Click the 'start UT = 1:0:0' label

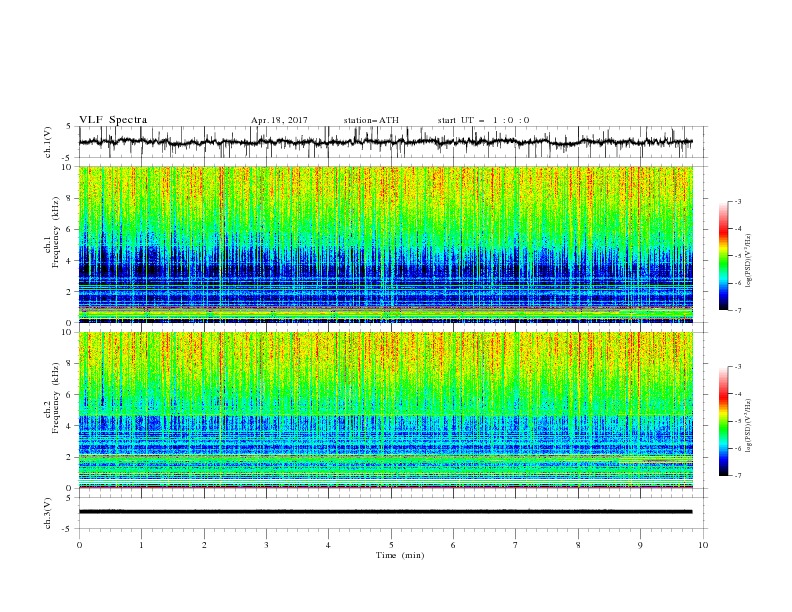coord(483,120)
